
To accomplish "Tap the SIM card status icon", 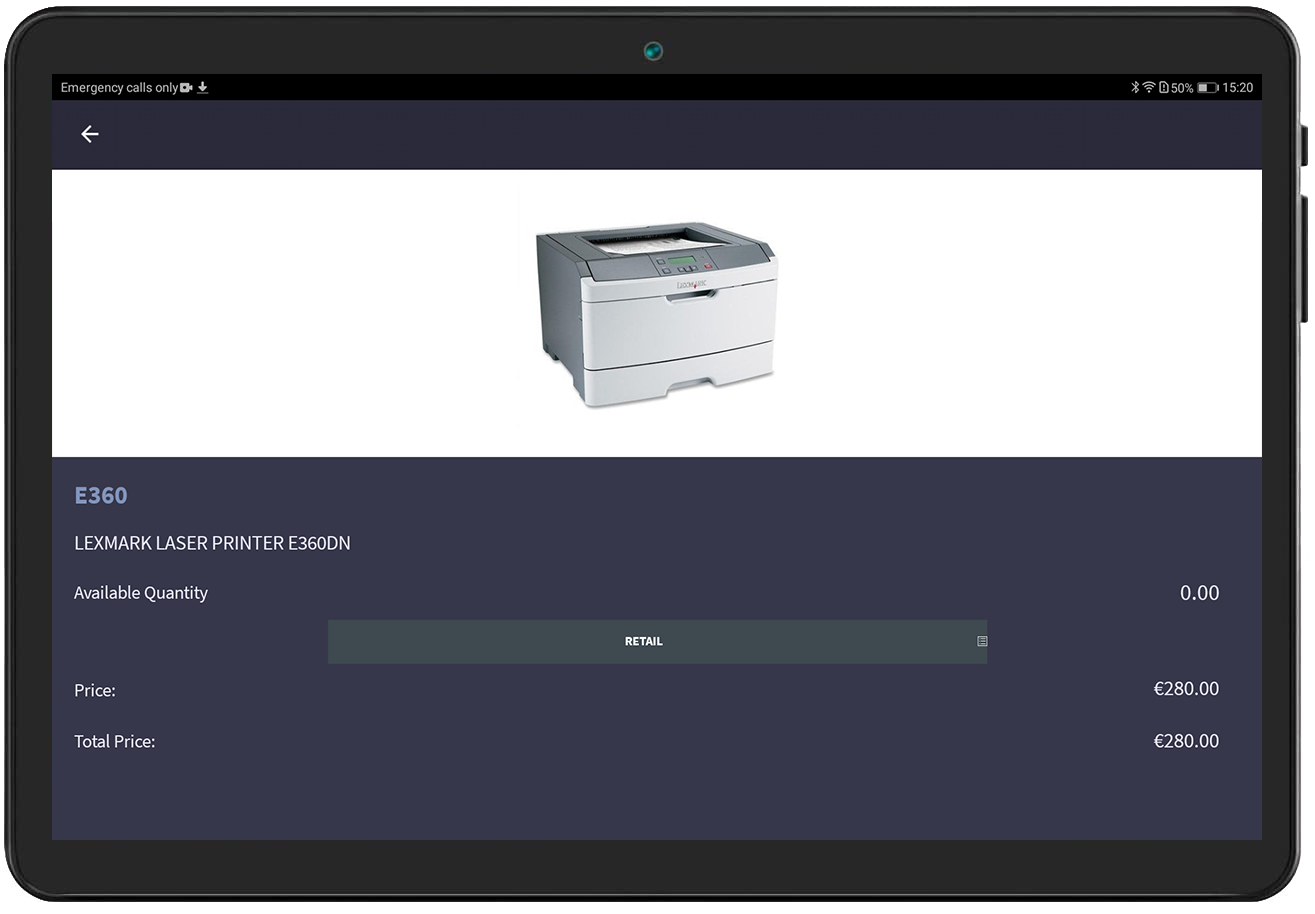I will tap(1163, 88).
